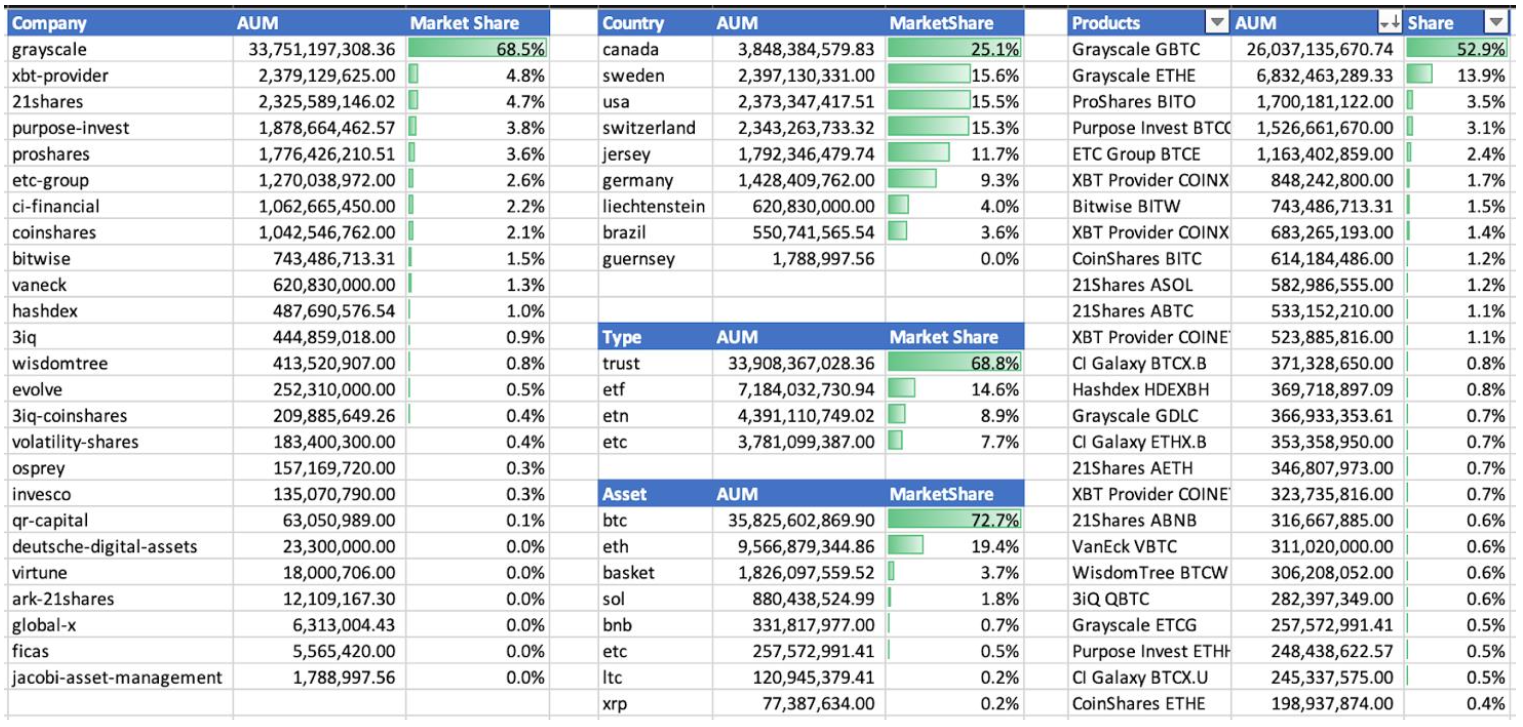
Task: Select the hashdex AUM value cell
Action: pyautogui.click(x=320, y=311)
